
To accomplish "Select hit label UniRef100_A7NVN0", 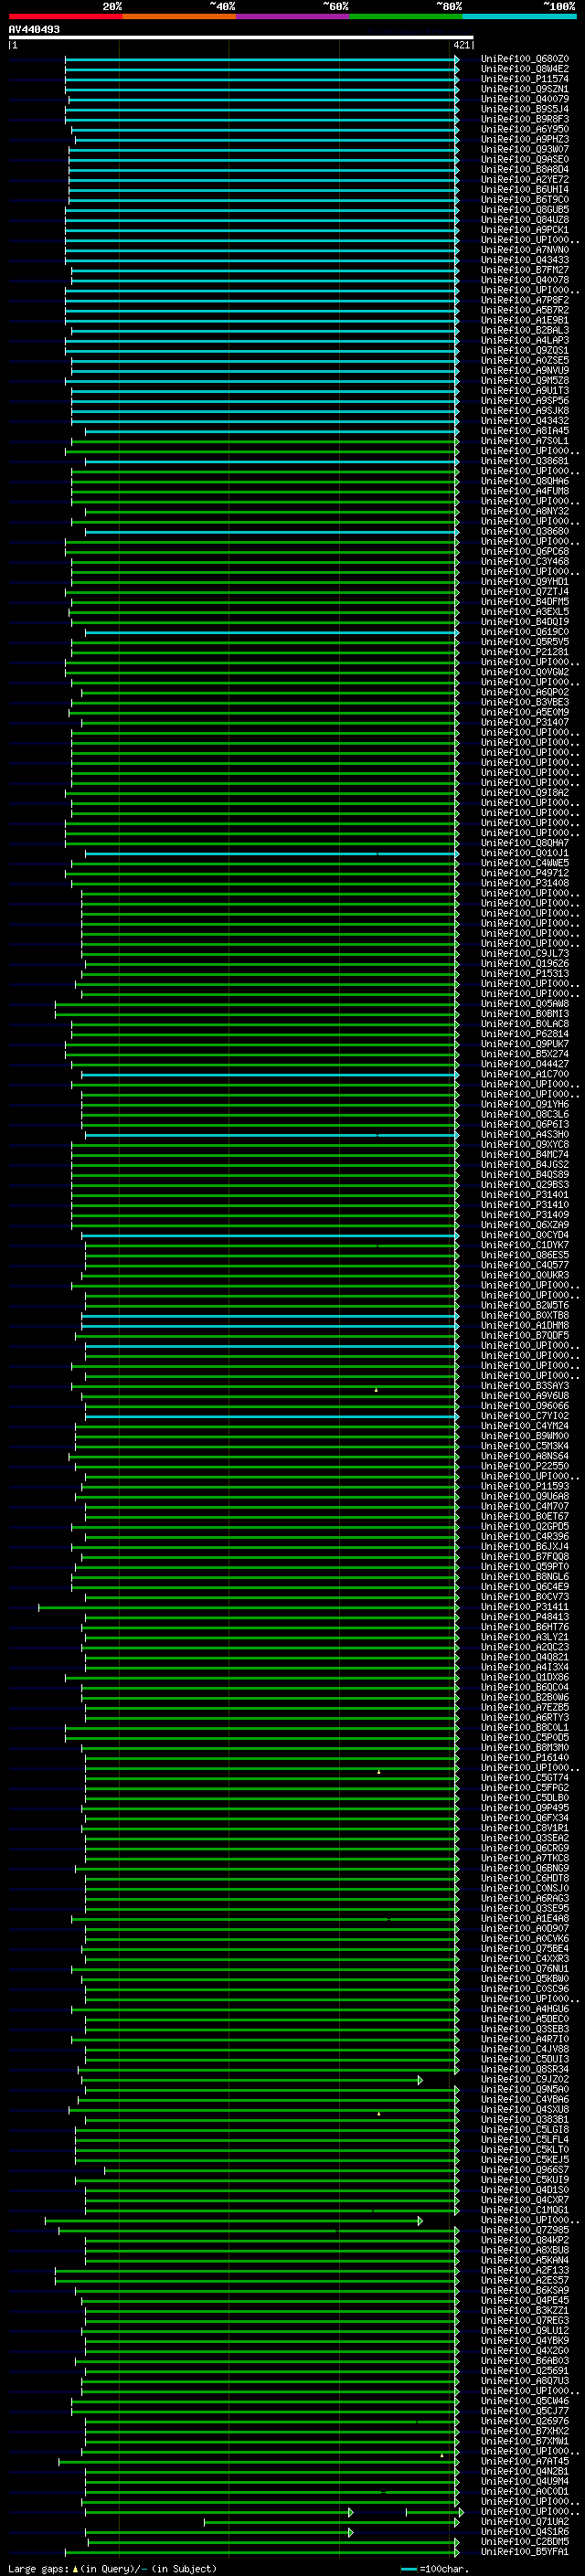I will pyautogui.click(x=525, y=250).
